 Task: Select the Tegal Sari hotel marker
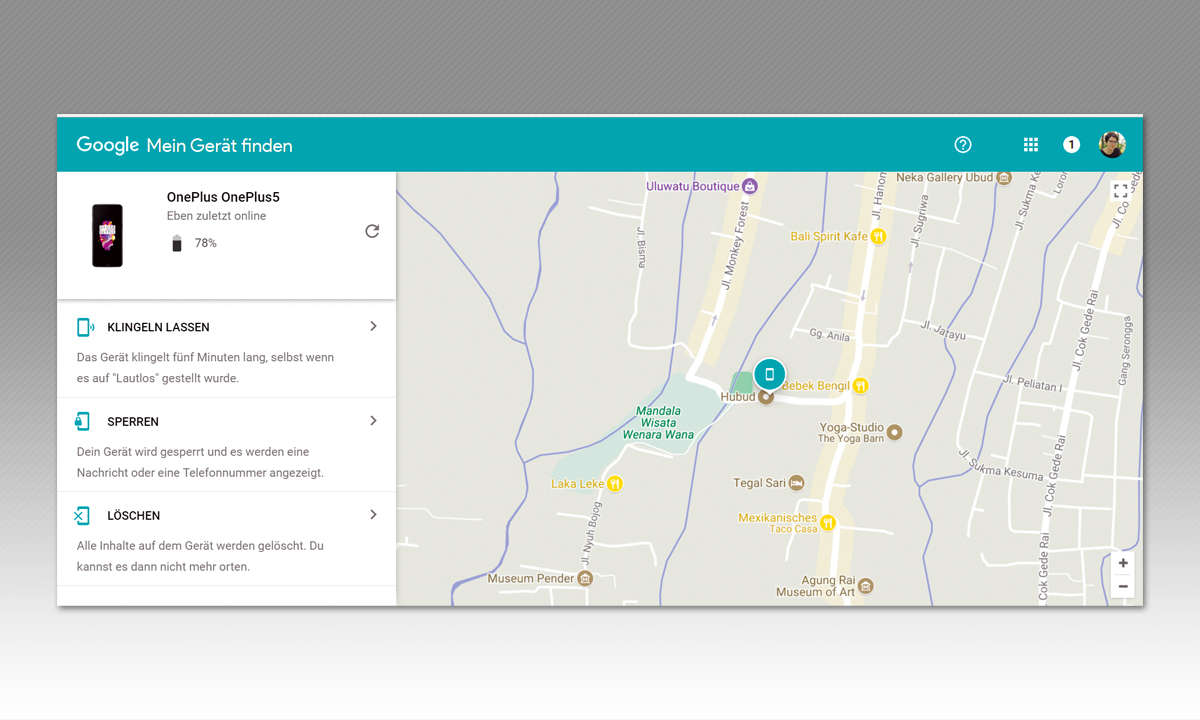pyautogui.click(x=796, y=483)
